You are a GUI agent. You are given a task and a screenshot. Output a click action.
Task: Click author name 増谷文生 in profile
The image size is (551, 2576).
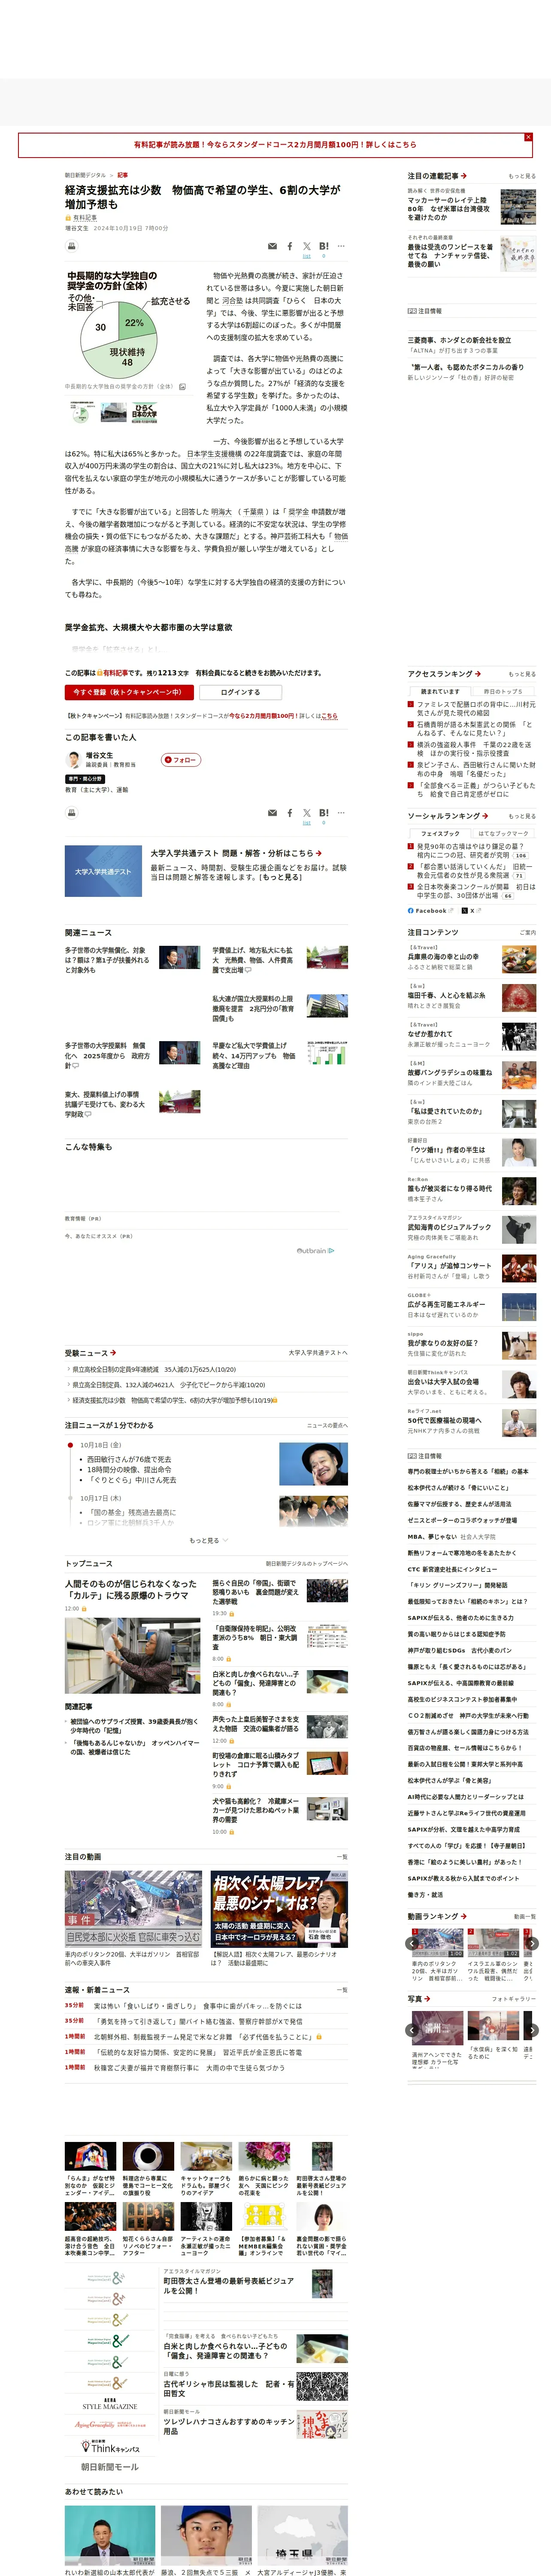[99, 755]
